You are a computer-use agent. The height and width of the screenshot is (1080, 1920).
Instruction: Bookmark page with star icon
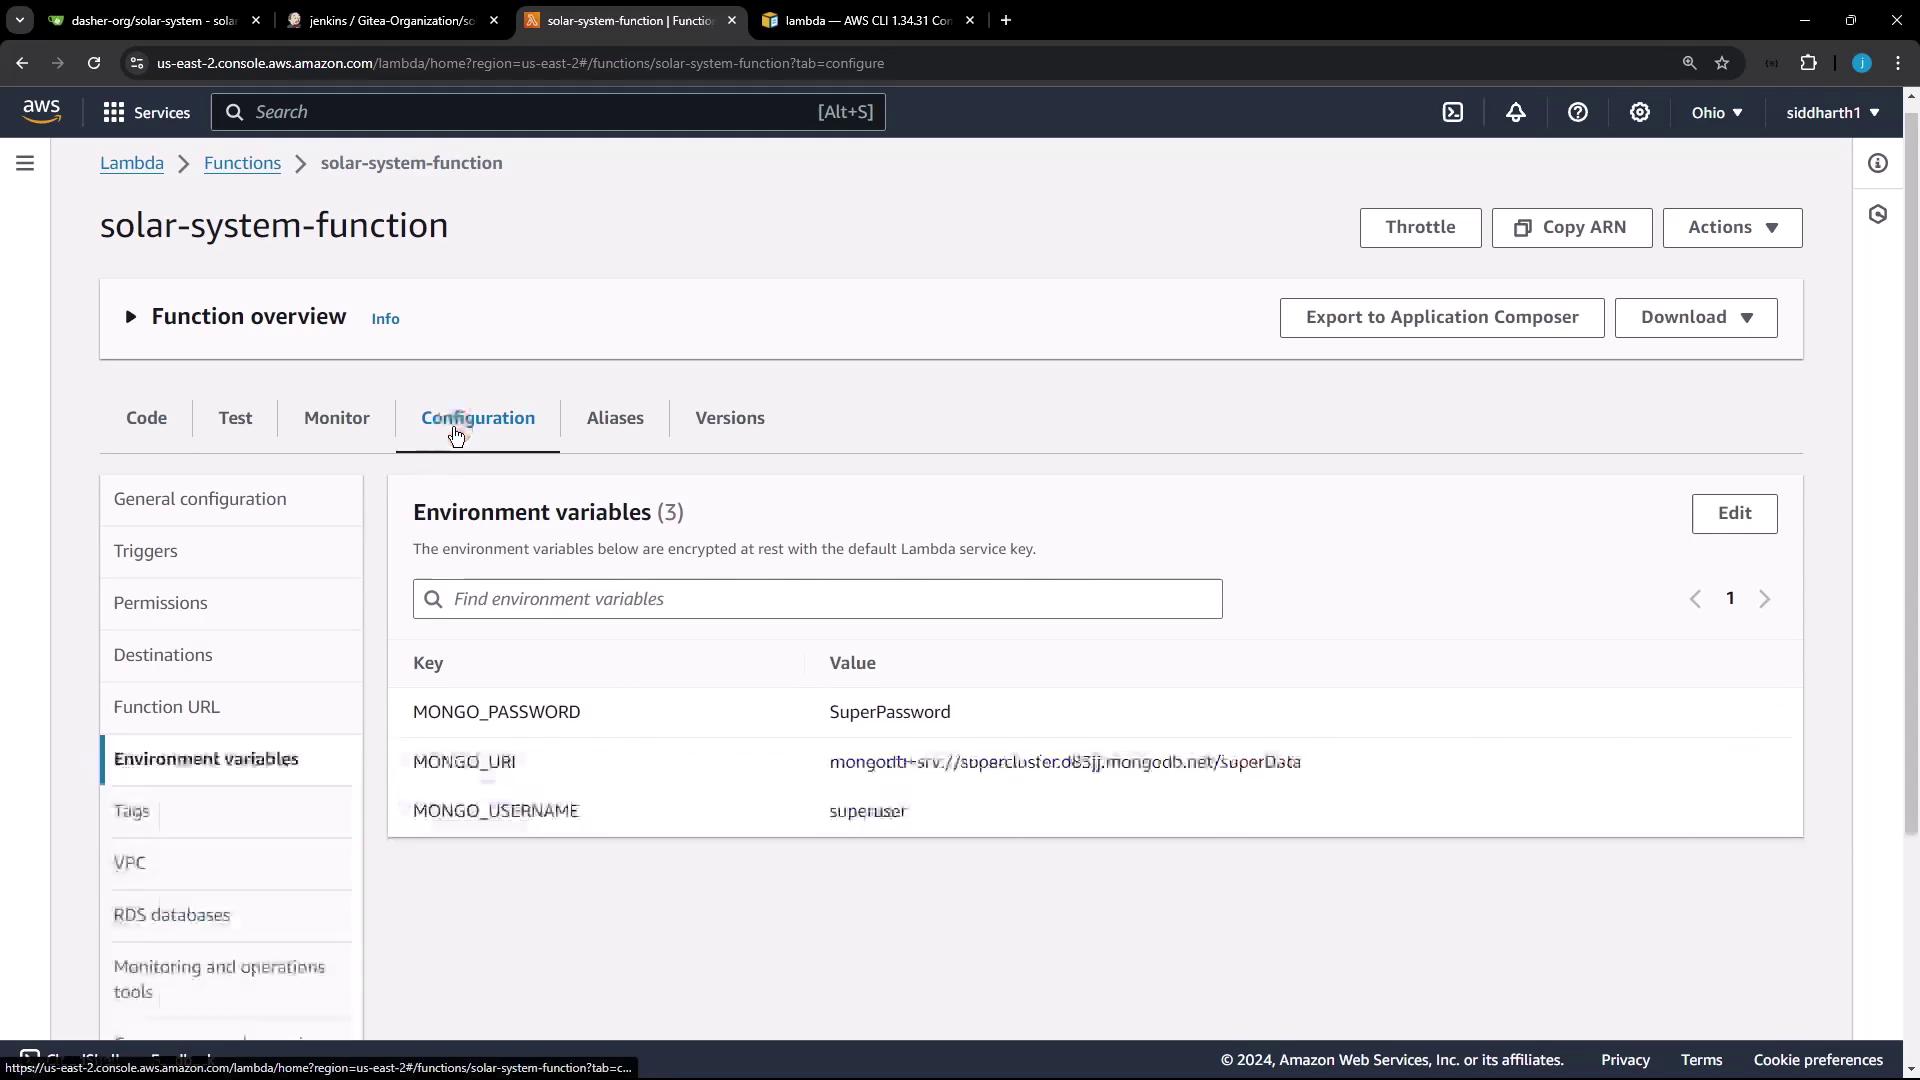(1722, 63)
